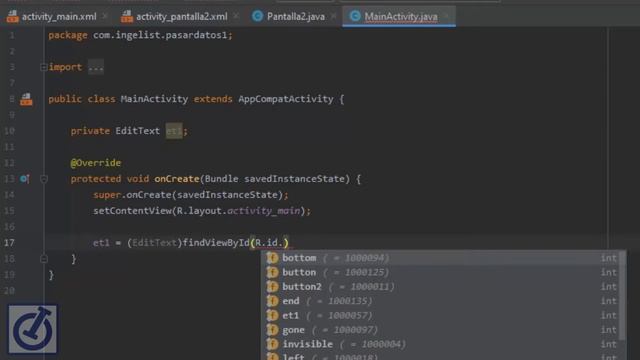This screenshot has width=640, height=360.
Task: Click the related XML file gutter icon on line 8
Action: click(x=26, y=99)
